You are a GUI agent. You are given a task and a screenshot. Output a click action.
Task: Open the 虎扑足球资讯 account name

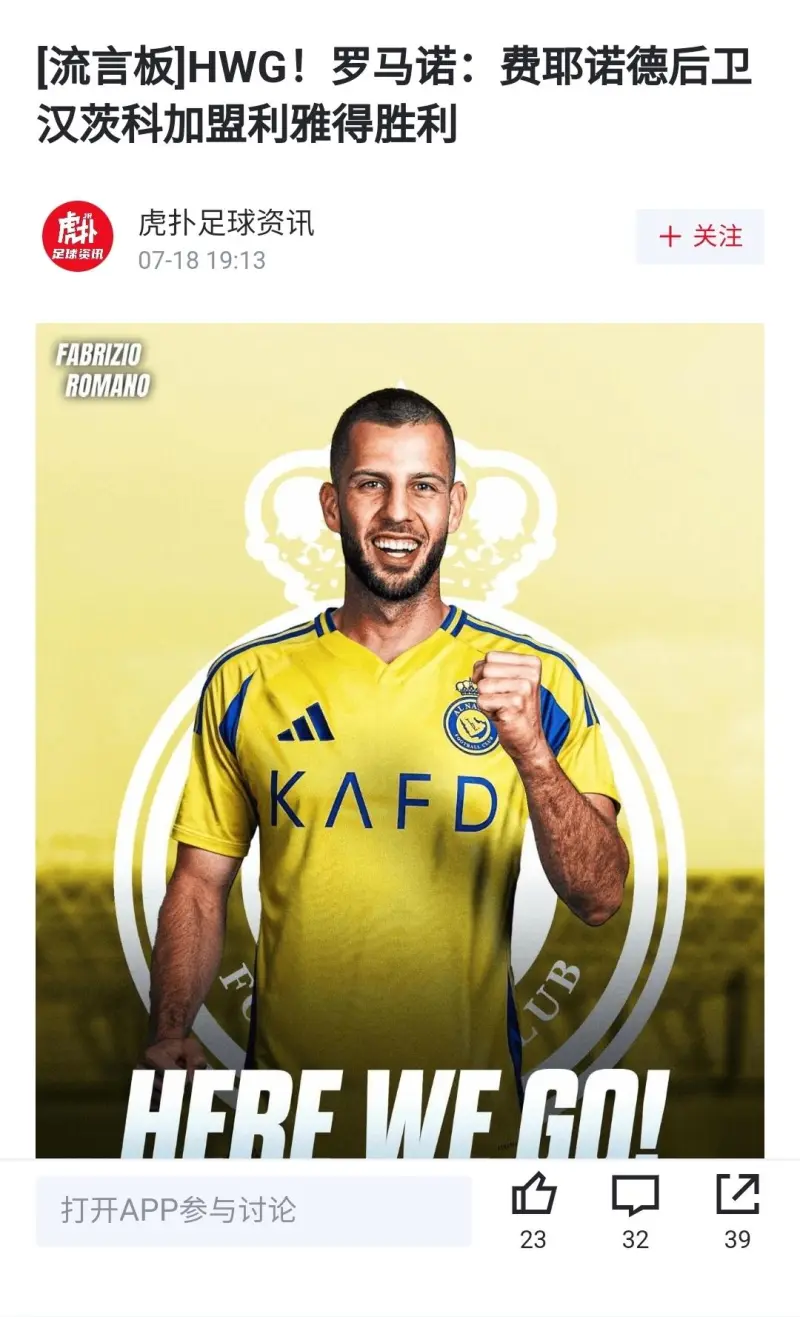click(226, 223)
